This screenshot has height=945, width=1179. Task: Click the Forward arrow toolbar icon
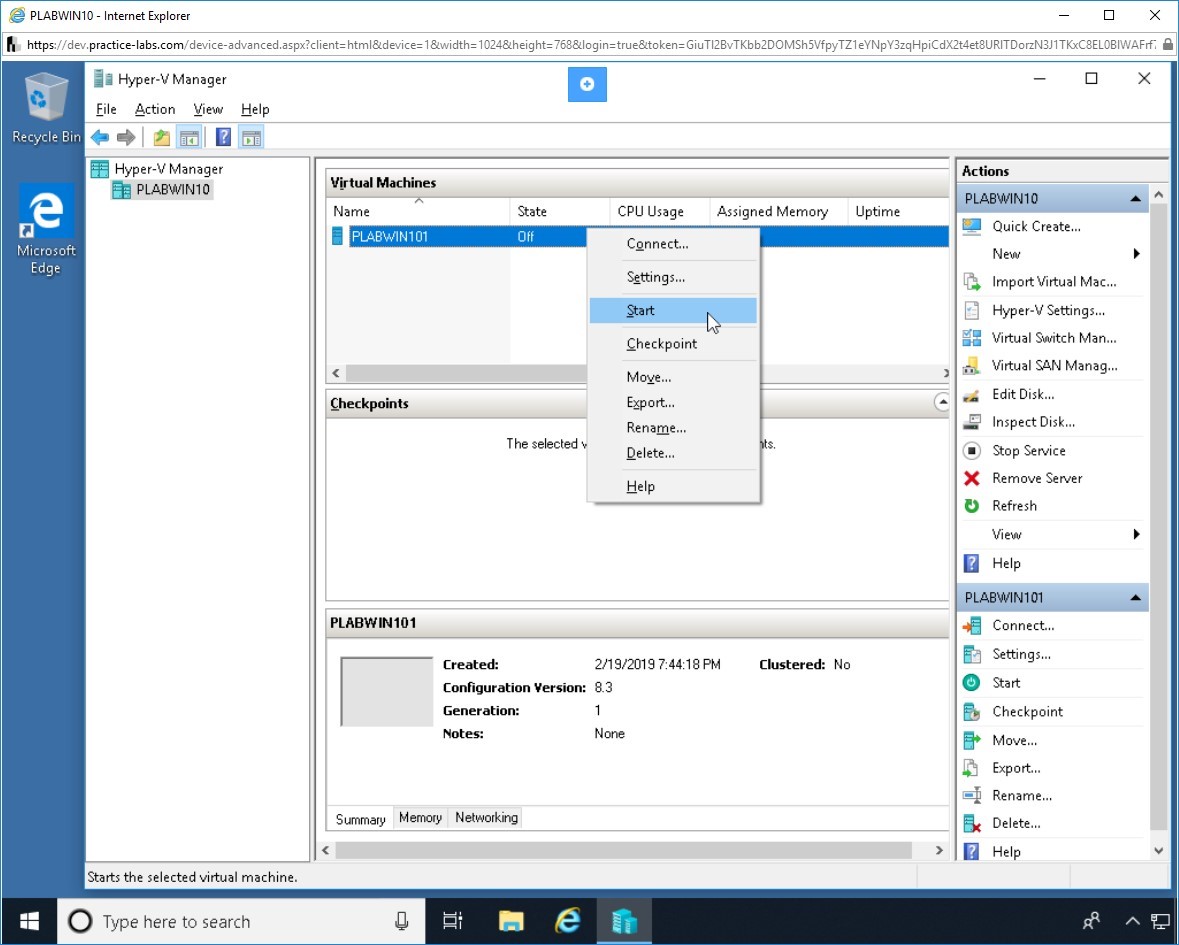click(126, 138)
